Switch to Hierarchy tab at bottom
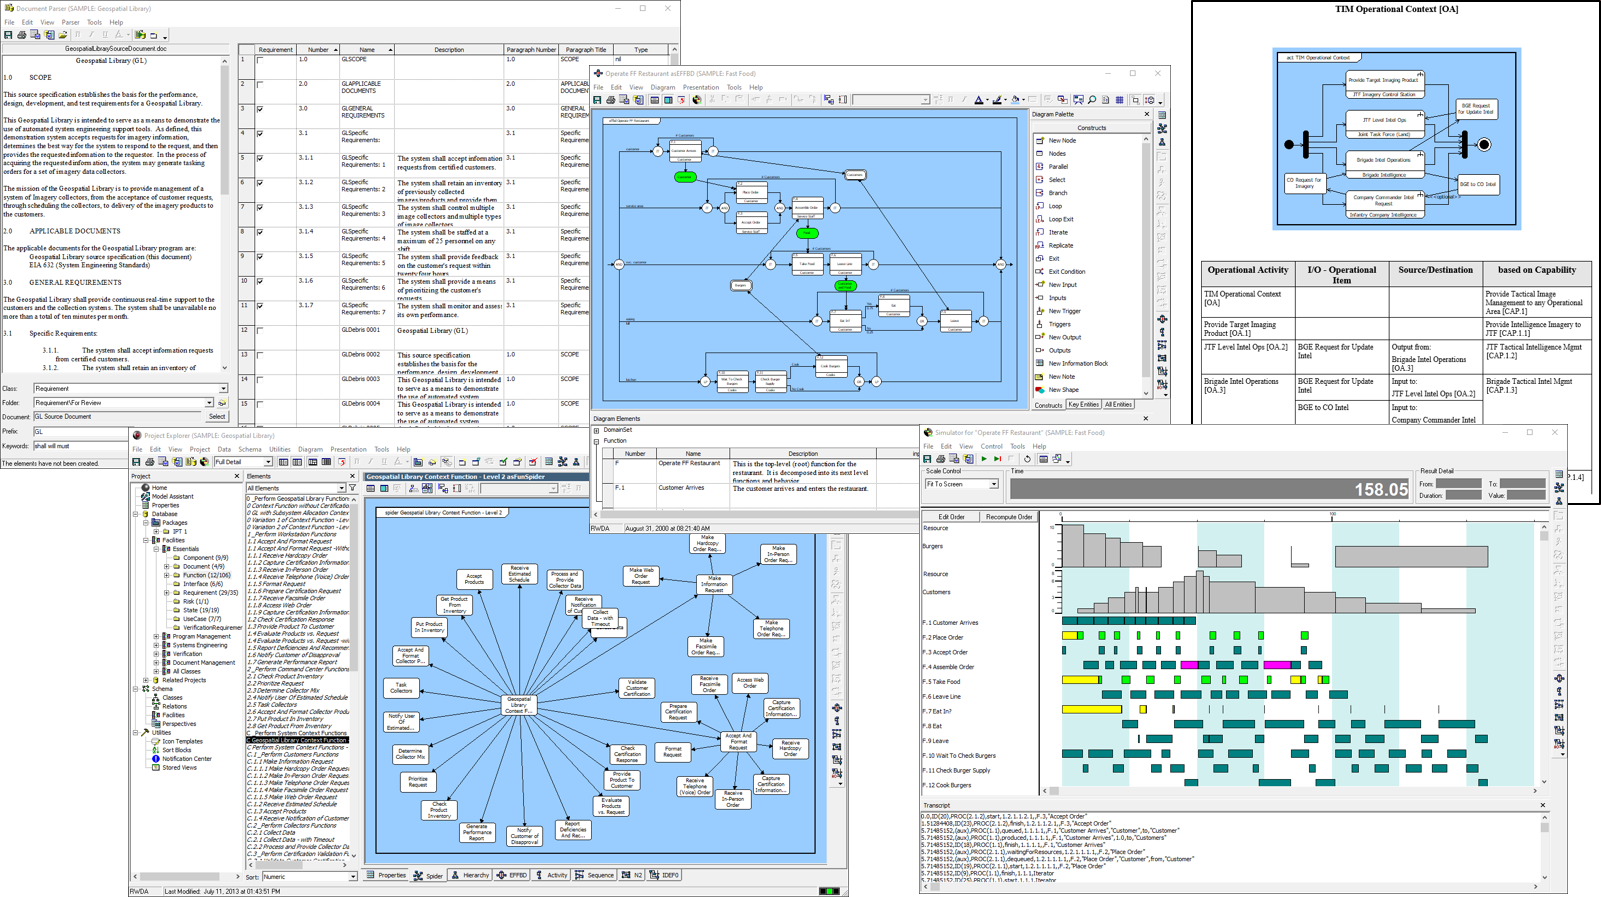Screen dimensions: 1601x897 coord(471,875)
